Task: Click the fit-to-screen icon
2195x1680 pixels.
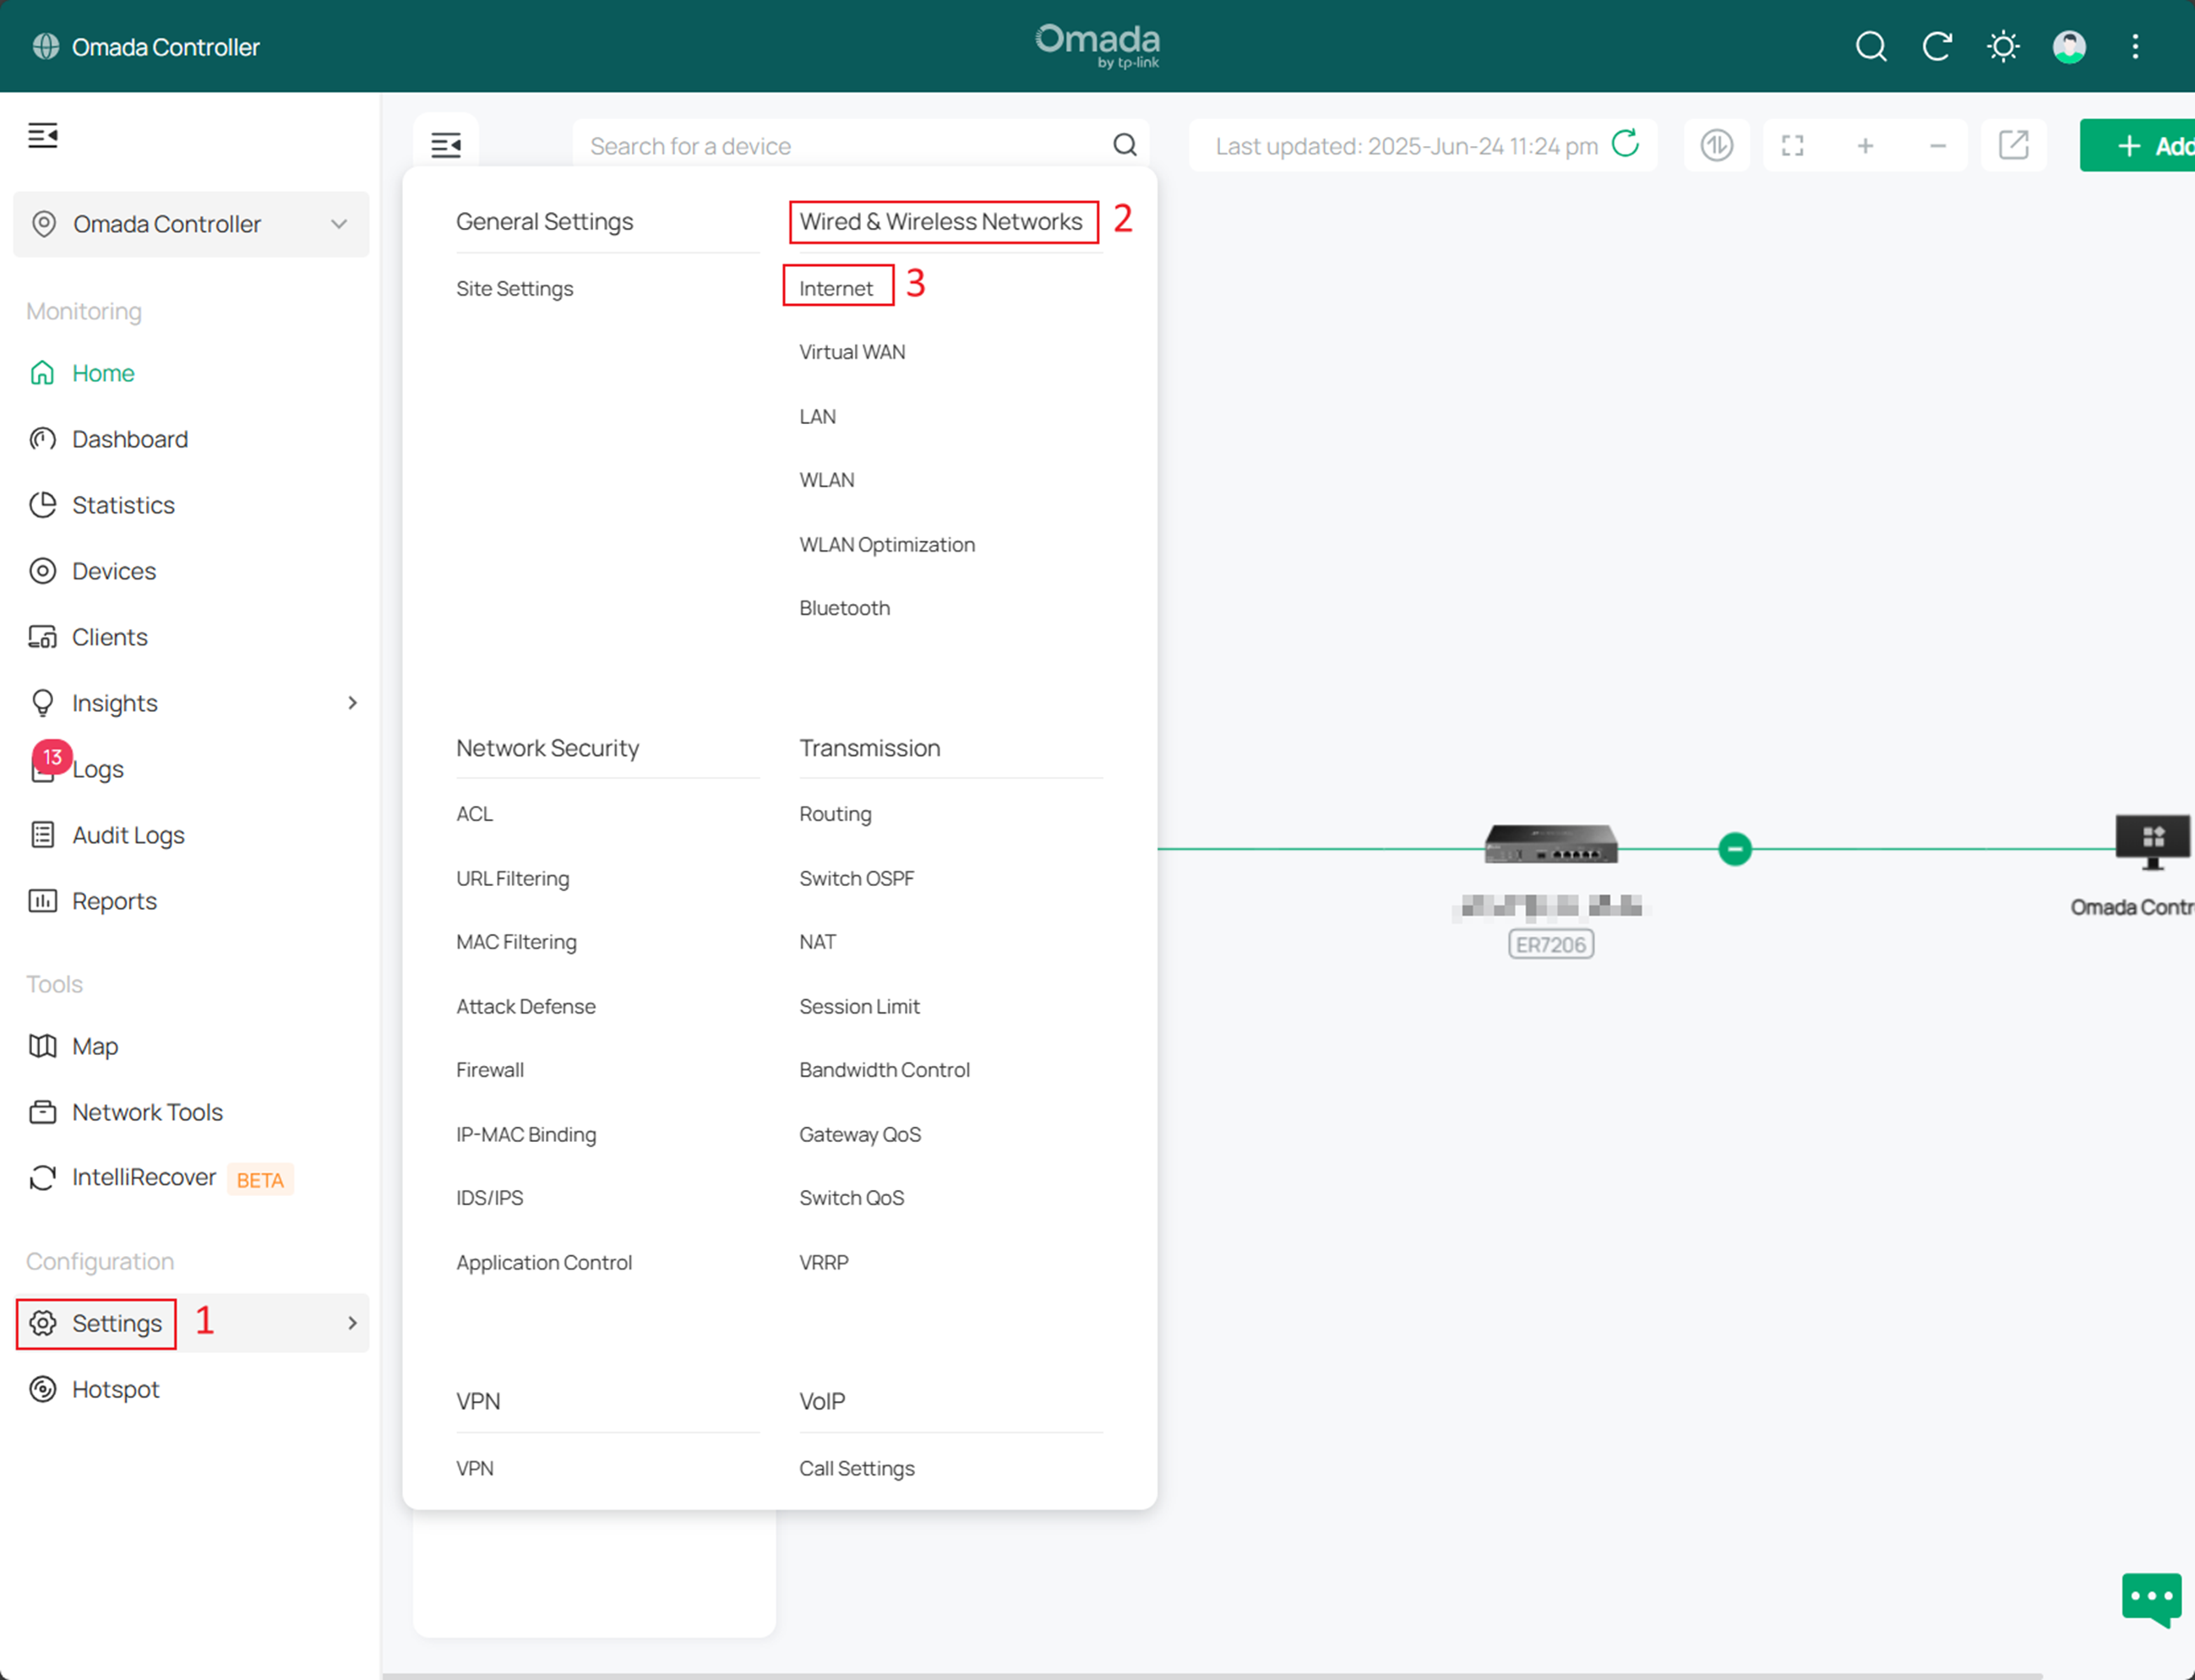Action: click(1792, 146)
